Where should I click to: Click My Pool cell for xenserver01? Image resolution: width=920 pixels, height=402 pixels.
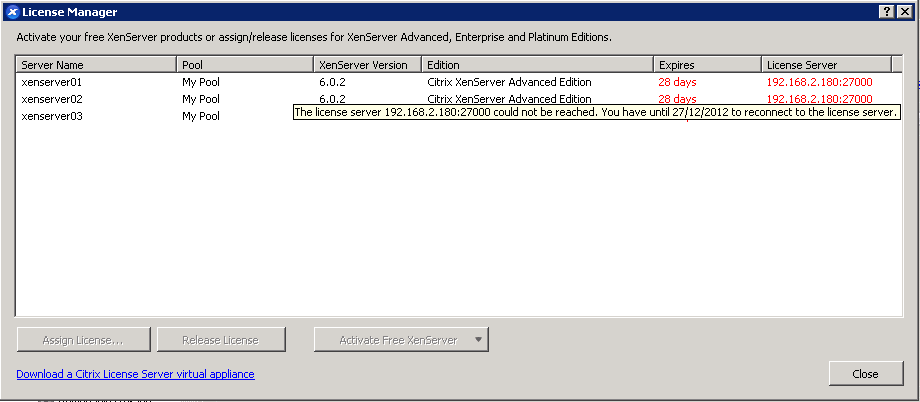click(x=201, y=82)
